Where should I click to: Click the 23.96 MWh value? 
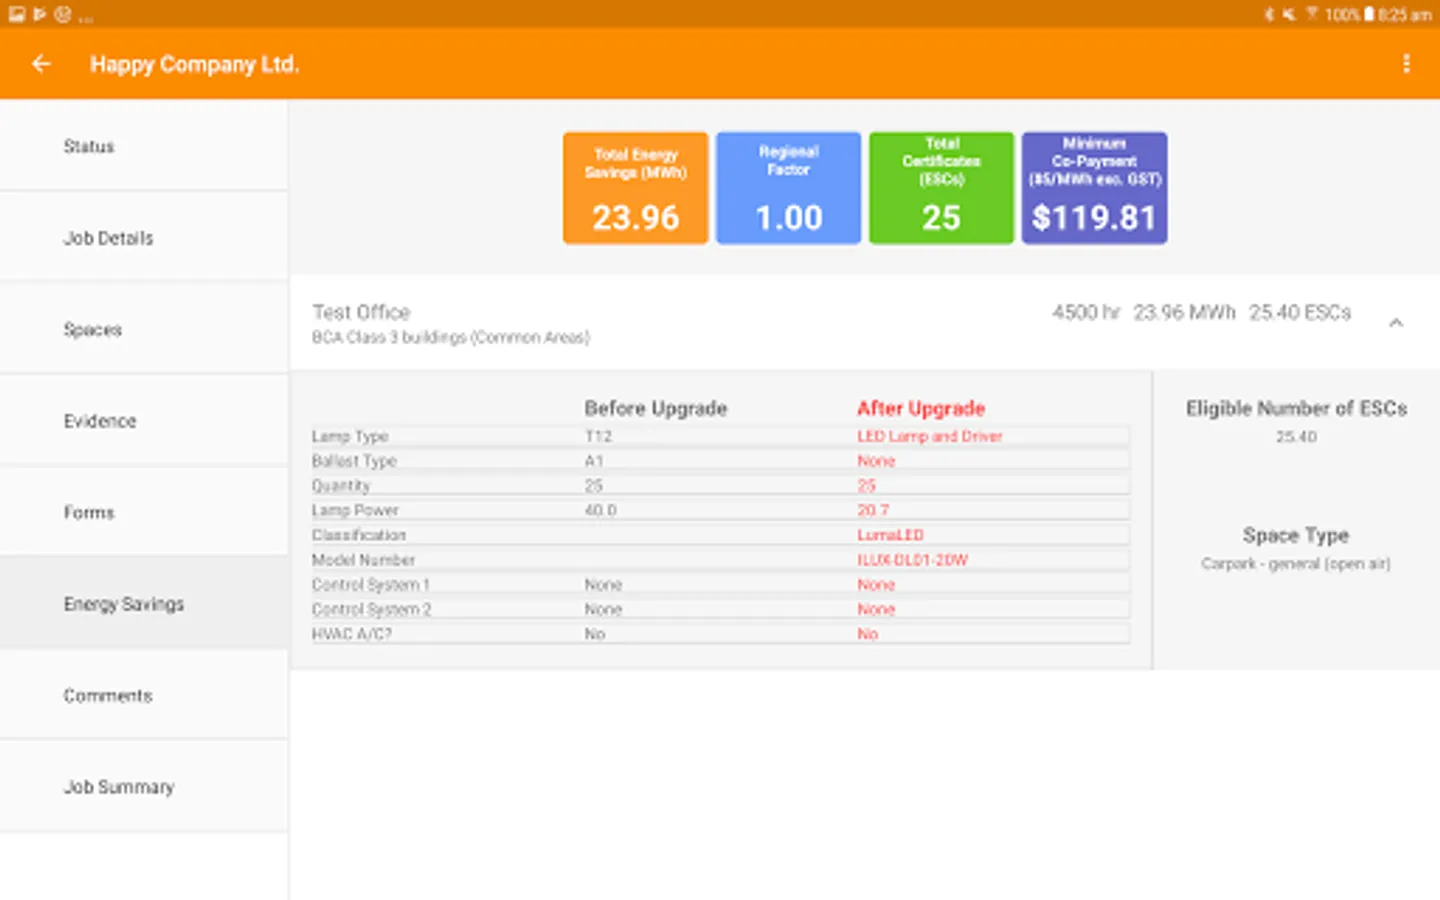(1184, 312)
